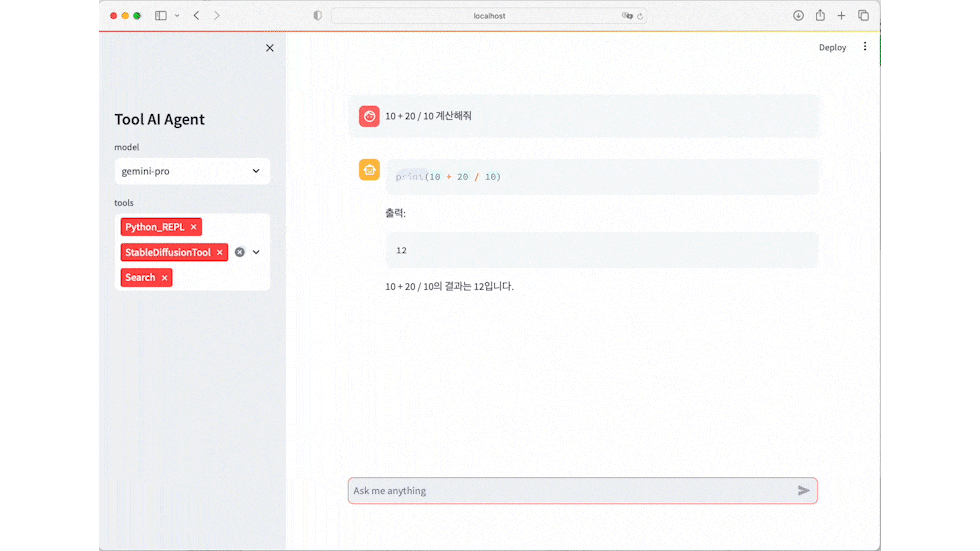Close the sidebar with the X icon
Viewport: 980px width, 551px height.
tap(269, 48)
